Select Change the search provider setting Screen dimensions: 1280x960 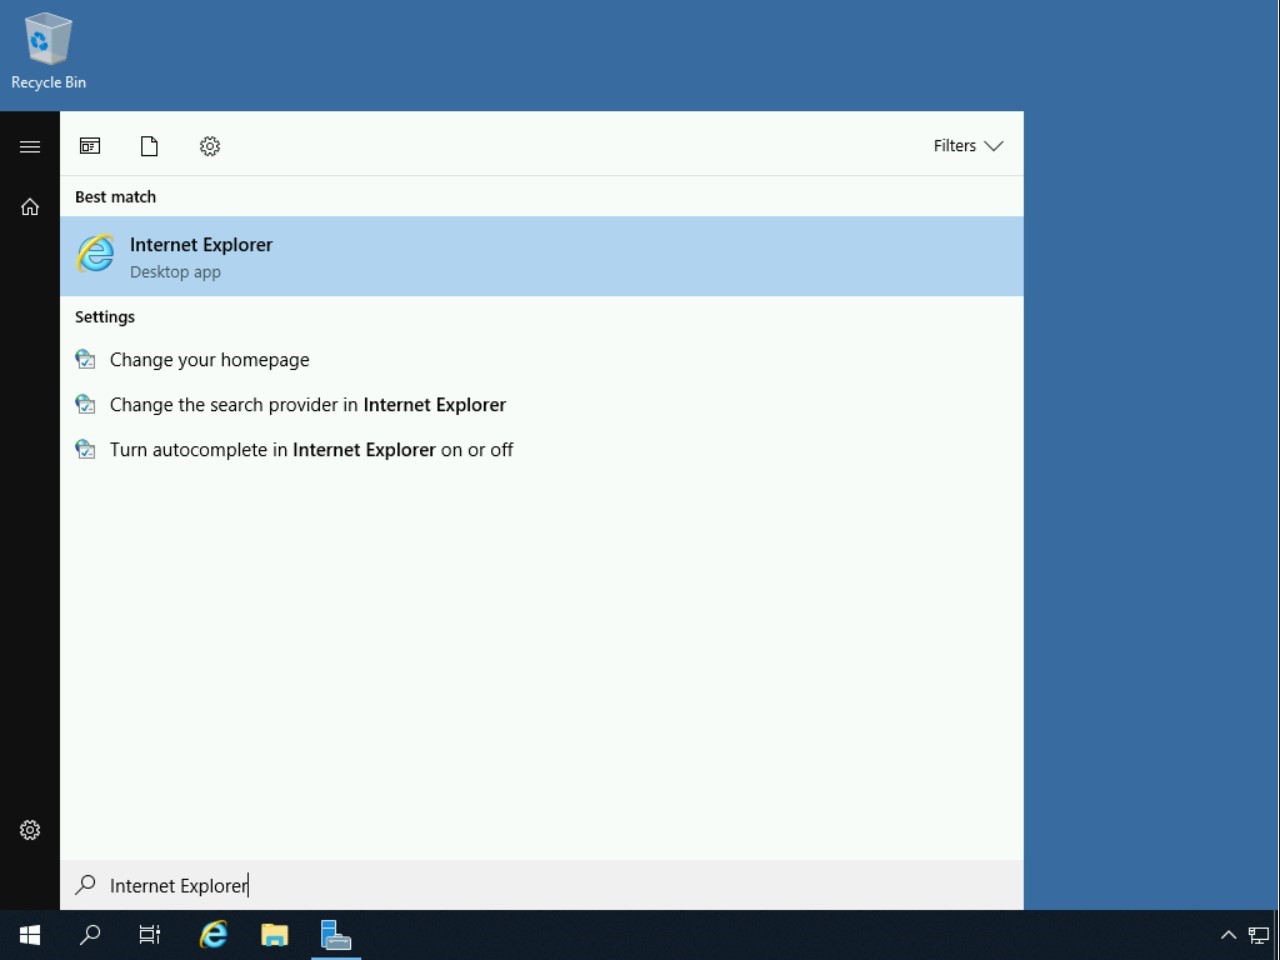[x=307, y=405]
